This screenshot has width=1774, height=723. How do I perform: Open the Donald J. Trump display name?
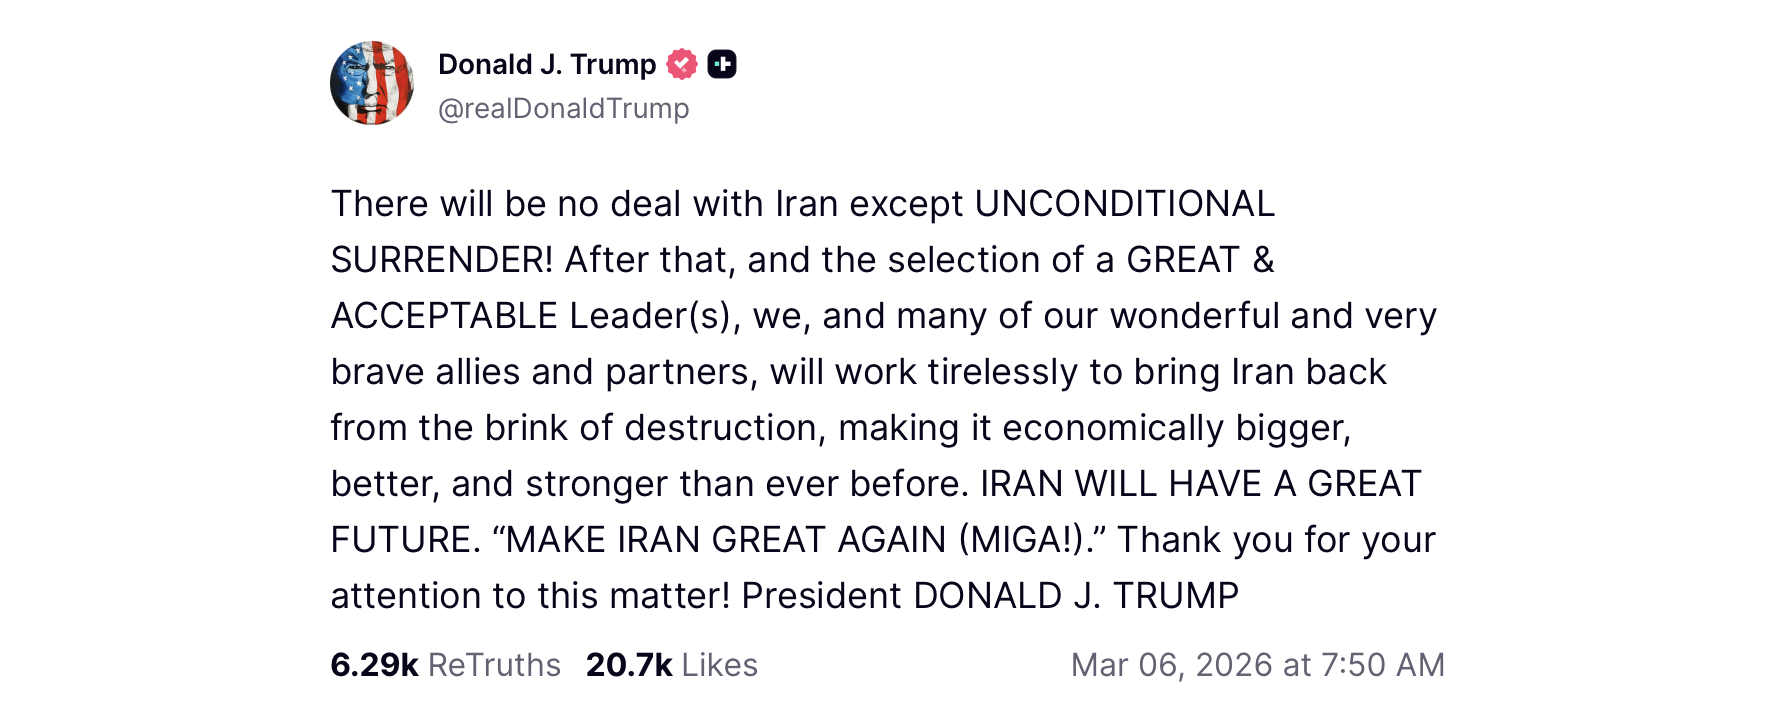[547, 64]
